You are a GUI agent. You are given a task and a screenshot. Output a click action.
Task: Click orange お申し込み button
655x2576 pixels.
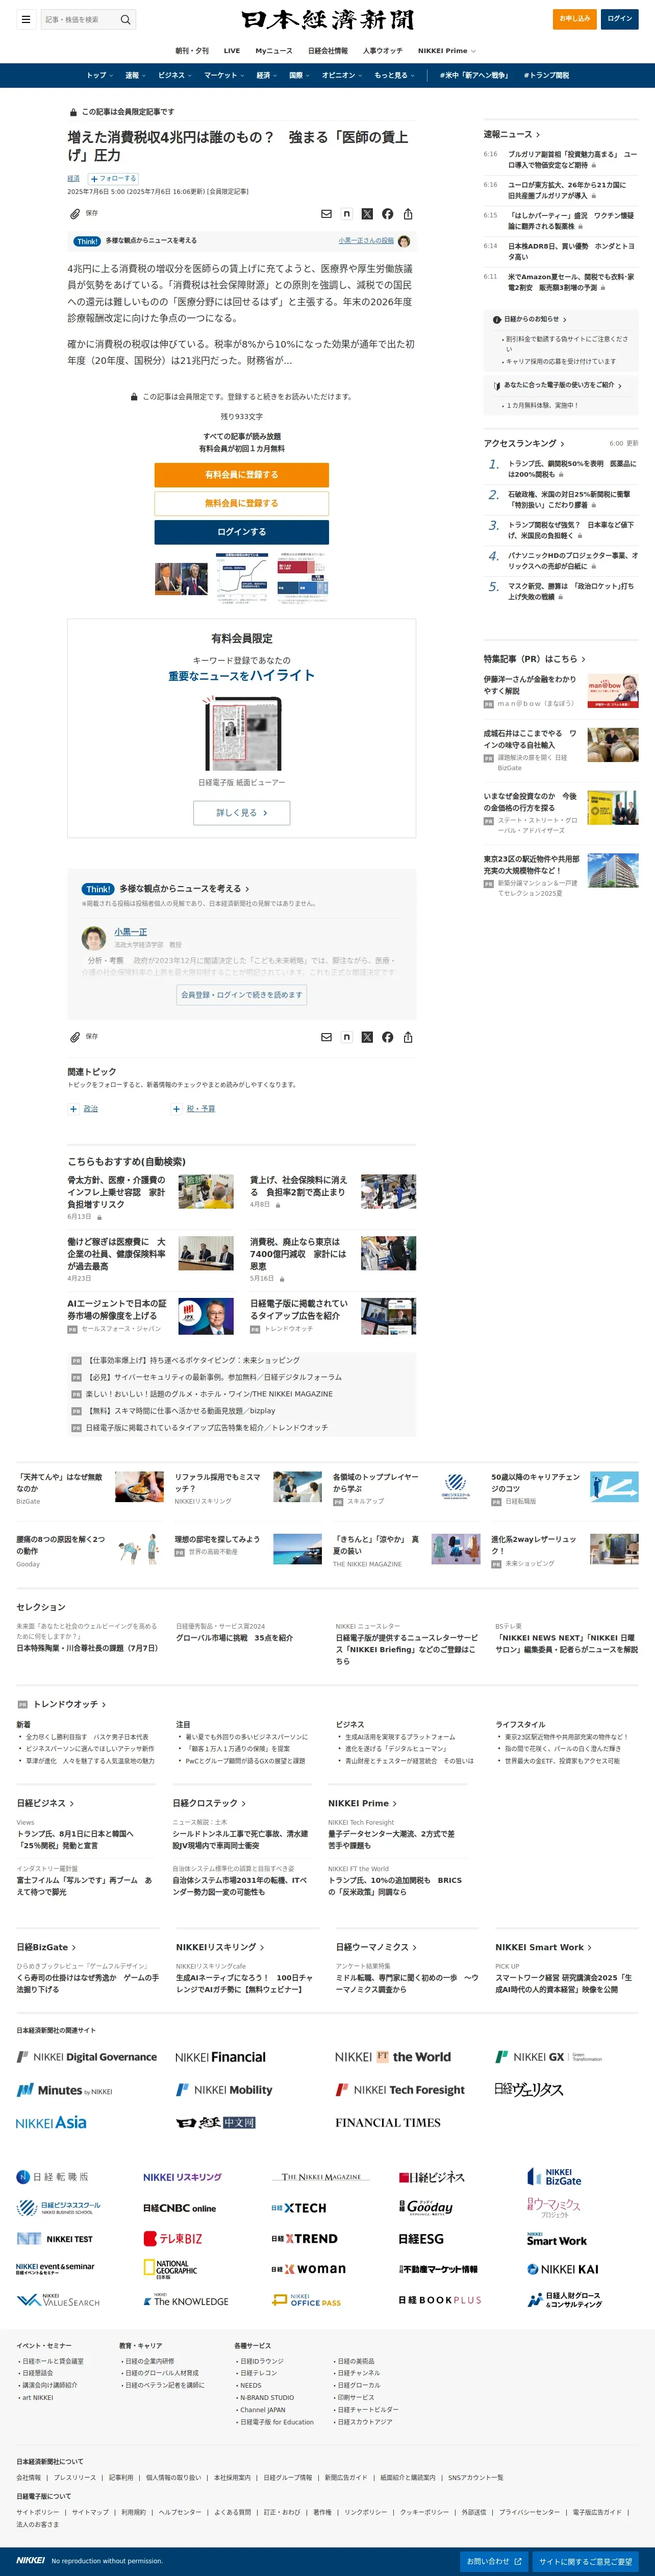[575, 19]
